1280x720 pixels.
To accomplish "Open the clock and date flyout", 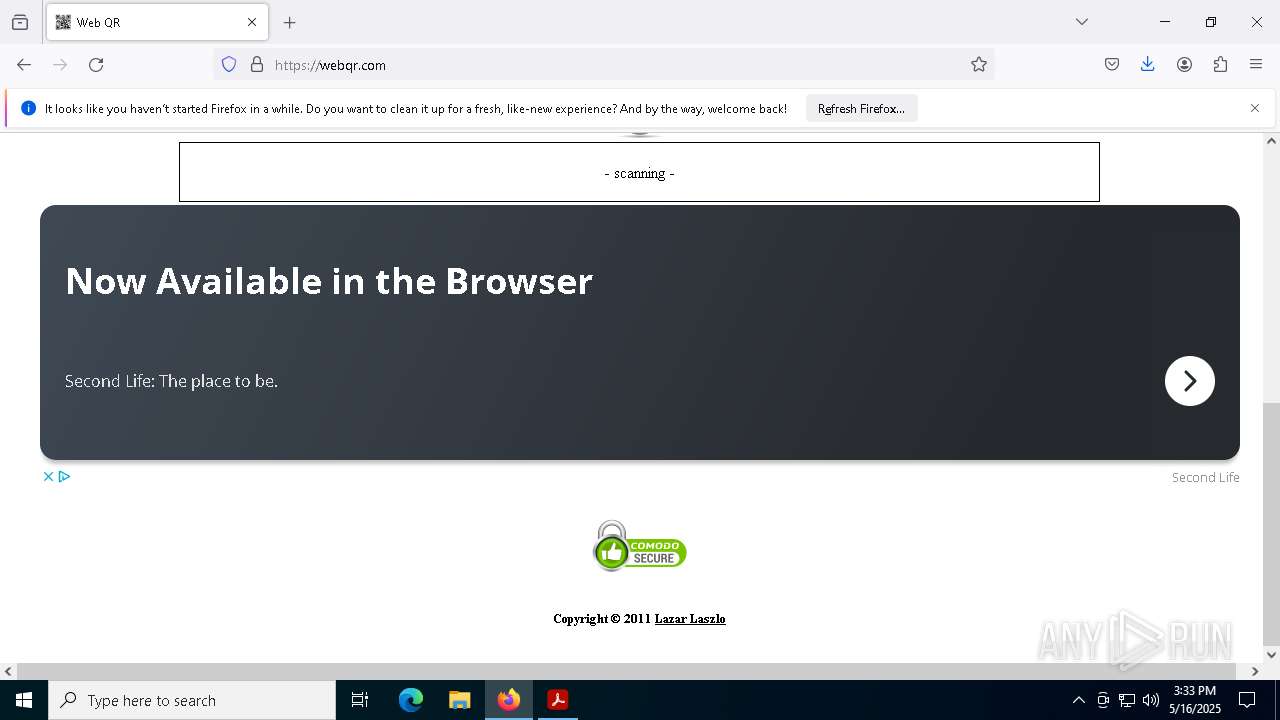I will tap(1195, 700).
